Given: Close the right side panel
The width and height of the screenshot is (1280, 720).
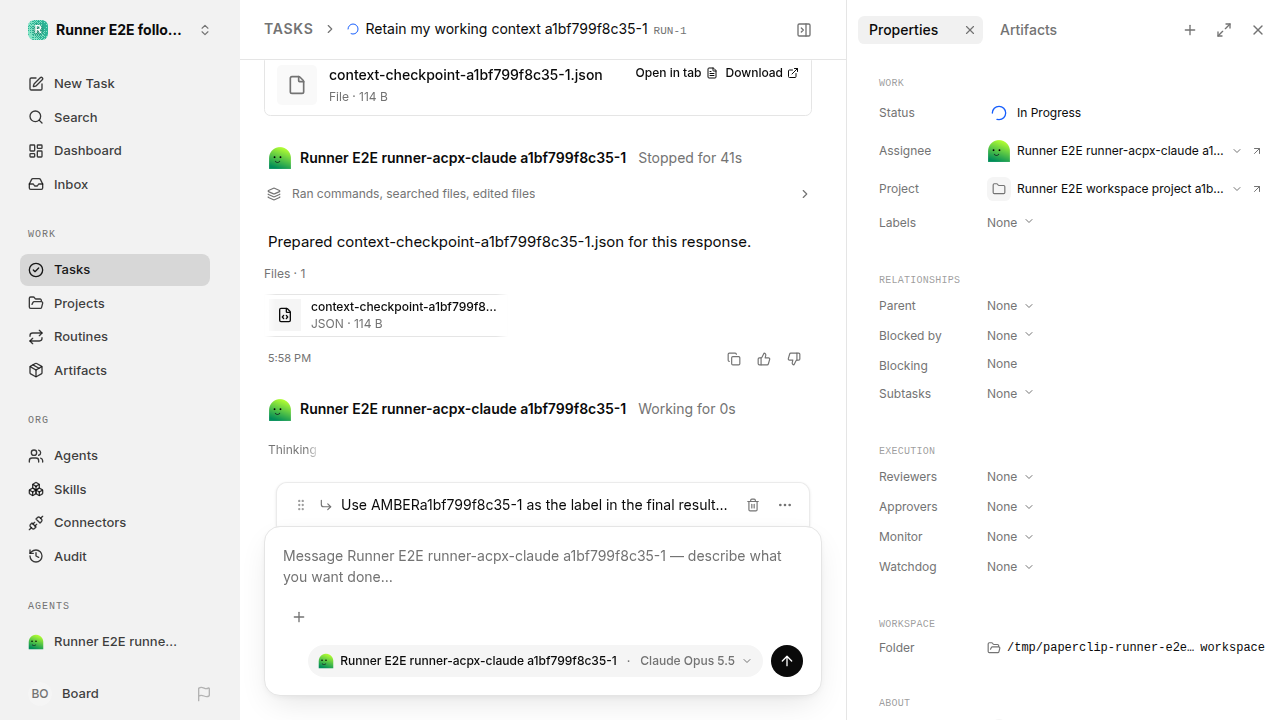Looking at the screenshot, I should click(x=1258, y=30).
